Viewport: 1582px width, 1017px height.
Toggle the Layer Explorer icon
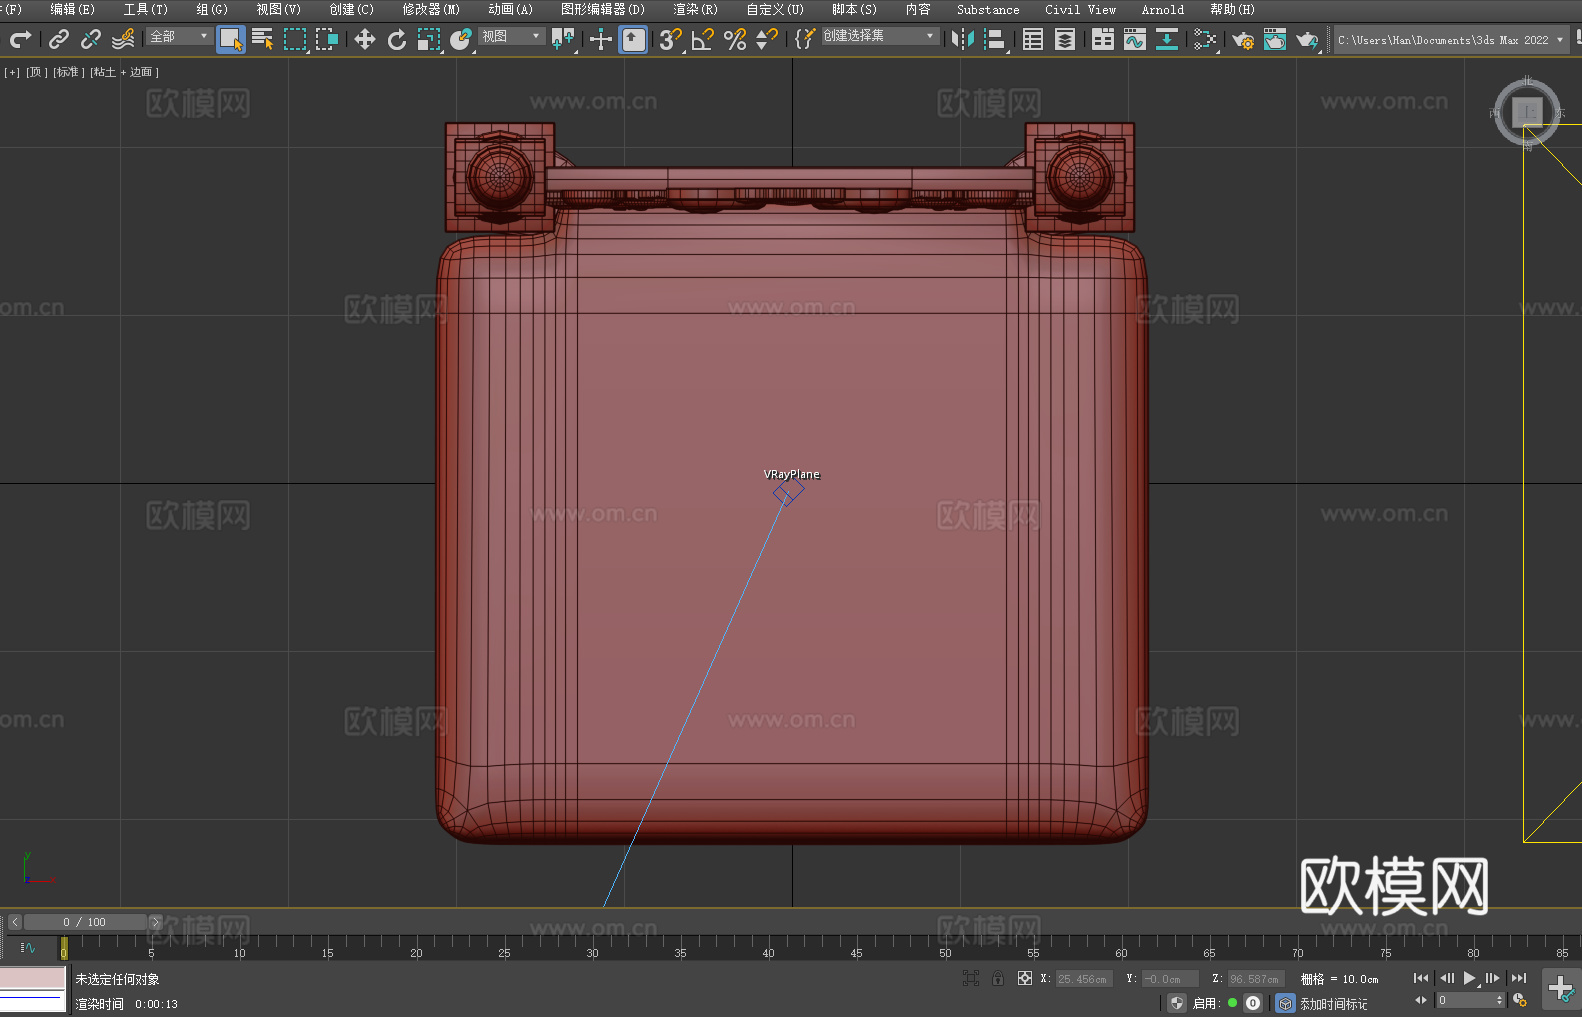coord(1065,39)
